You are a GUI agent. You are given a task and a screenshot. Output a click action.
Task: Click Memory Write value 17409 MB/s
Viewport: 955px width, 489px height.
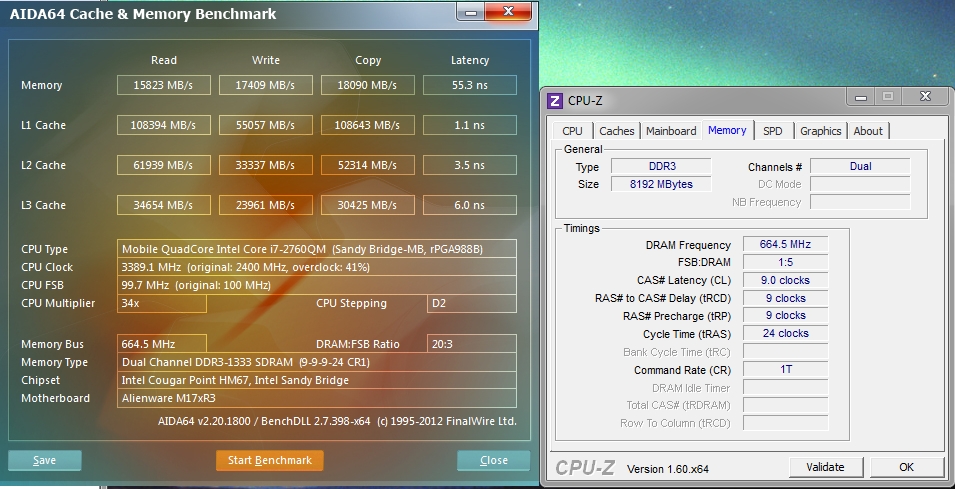[266, 85]
